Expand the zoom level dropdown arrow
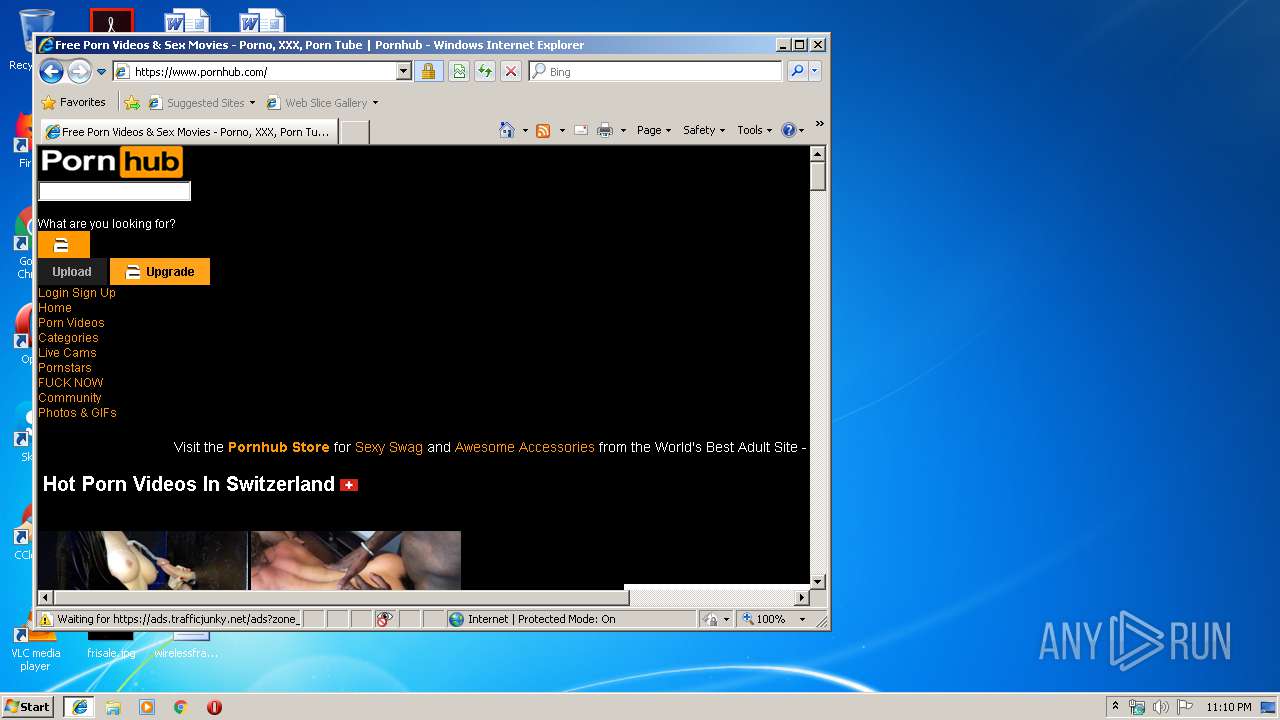 tap(802, 619)
